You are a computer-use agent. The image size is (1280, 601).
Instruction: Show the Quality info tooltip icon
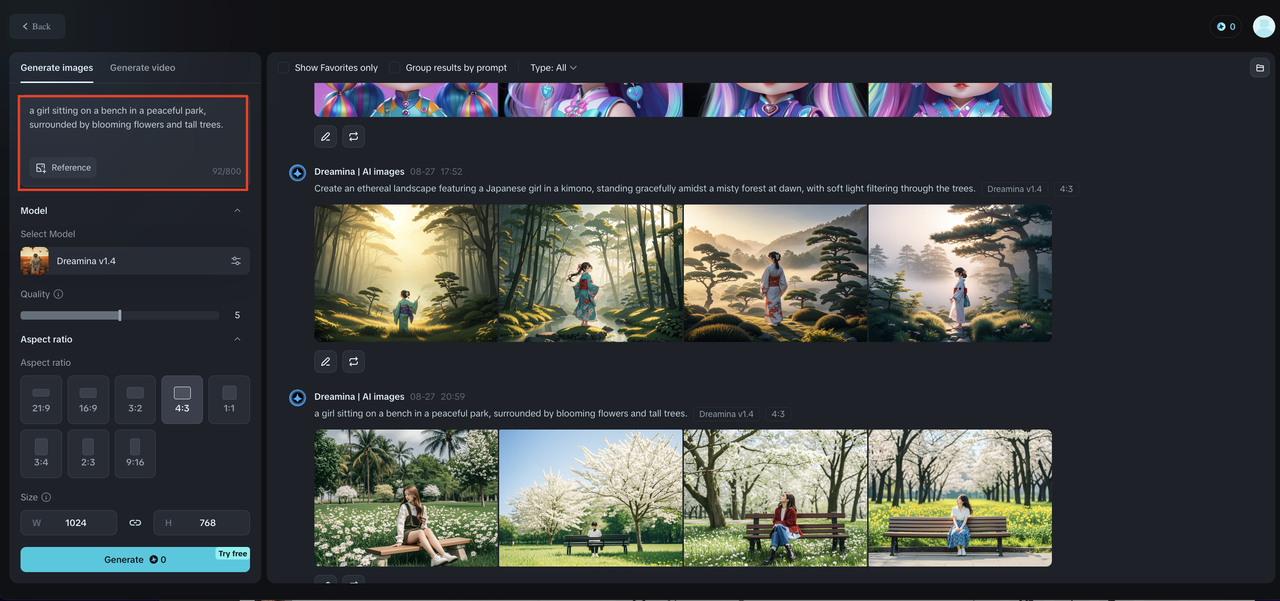[58, 294]
